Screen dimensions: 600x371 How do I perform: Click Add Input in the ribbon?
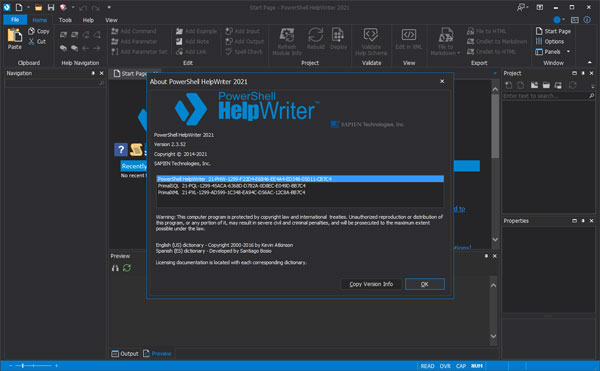click(x=243, y=31)
